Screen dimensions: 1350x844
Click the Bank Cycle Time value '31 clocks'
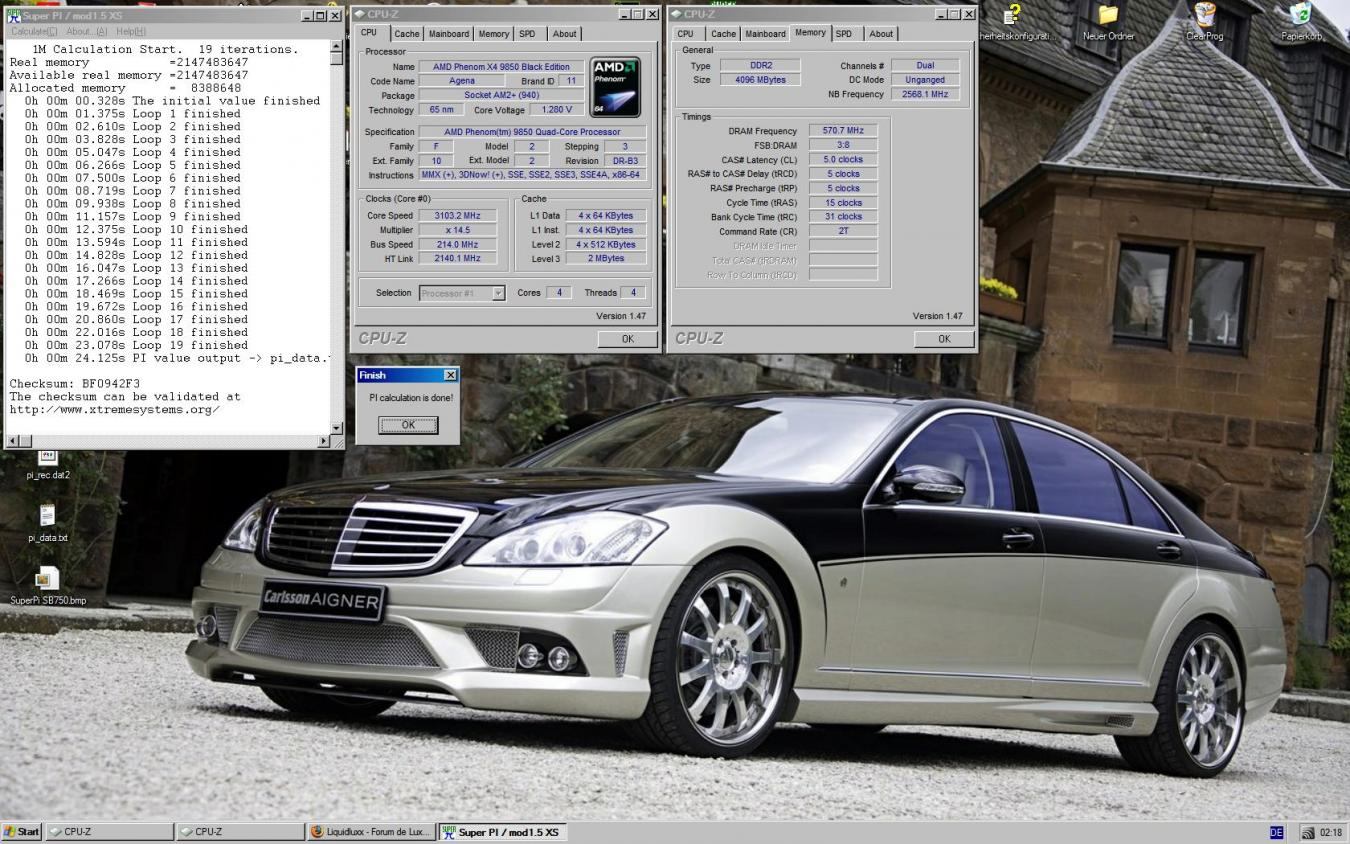(x=843, y=216)
